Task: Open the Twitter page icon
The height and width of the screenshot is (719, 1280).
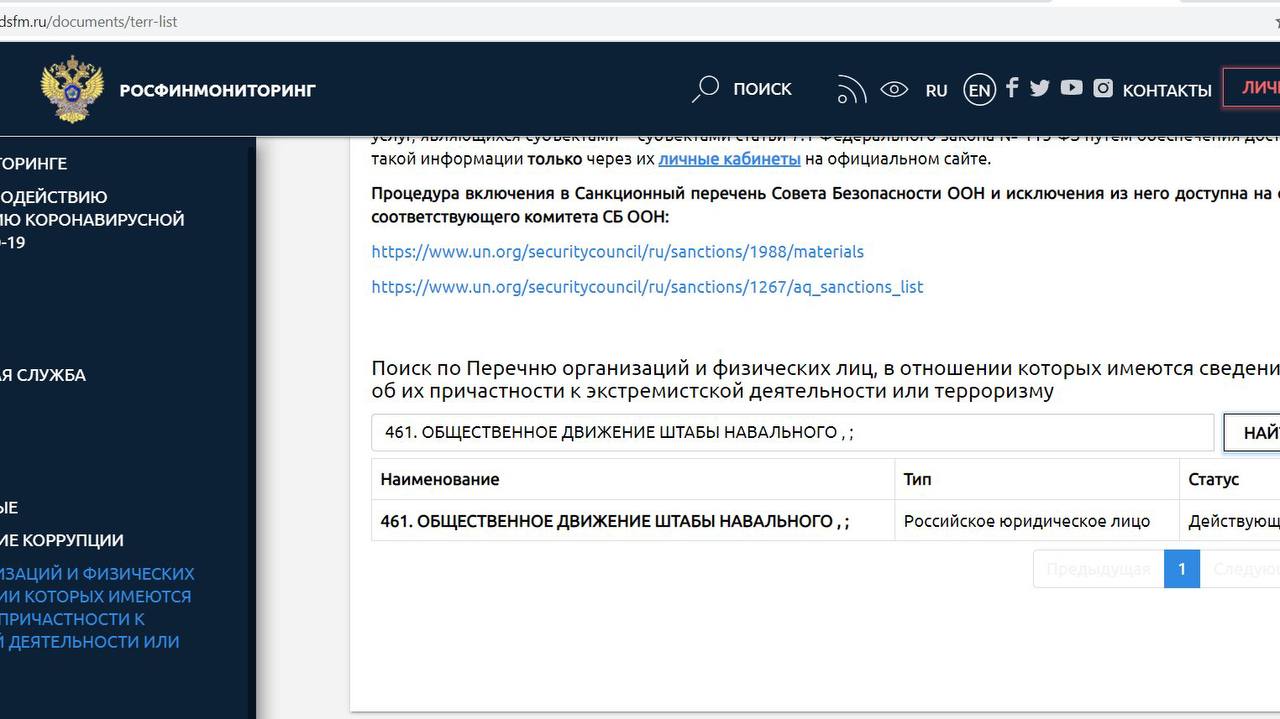Action: click(1040, 88)
